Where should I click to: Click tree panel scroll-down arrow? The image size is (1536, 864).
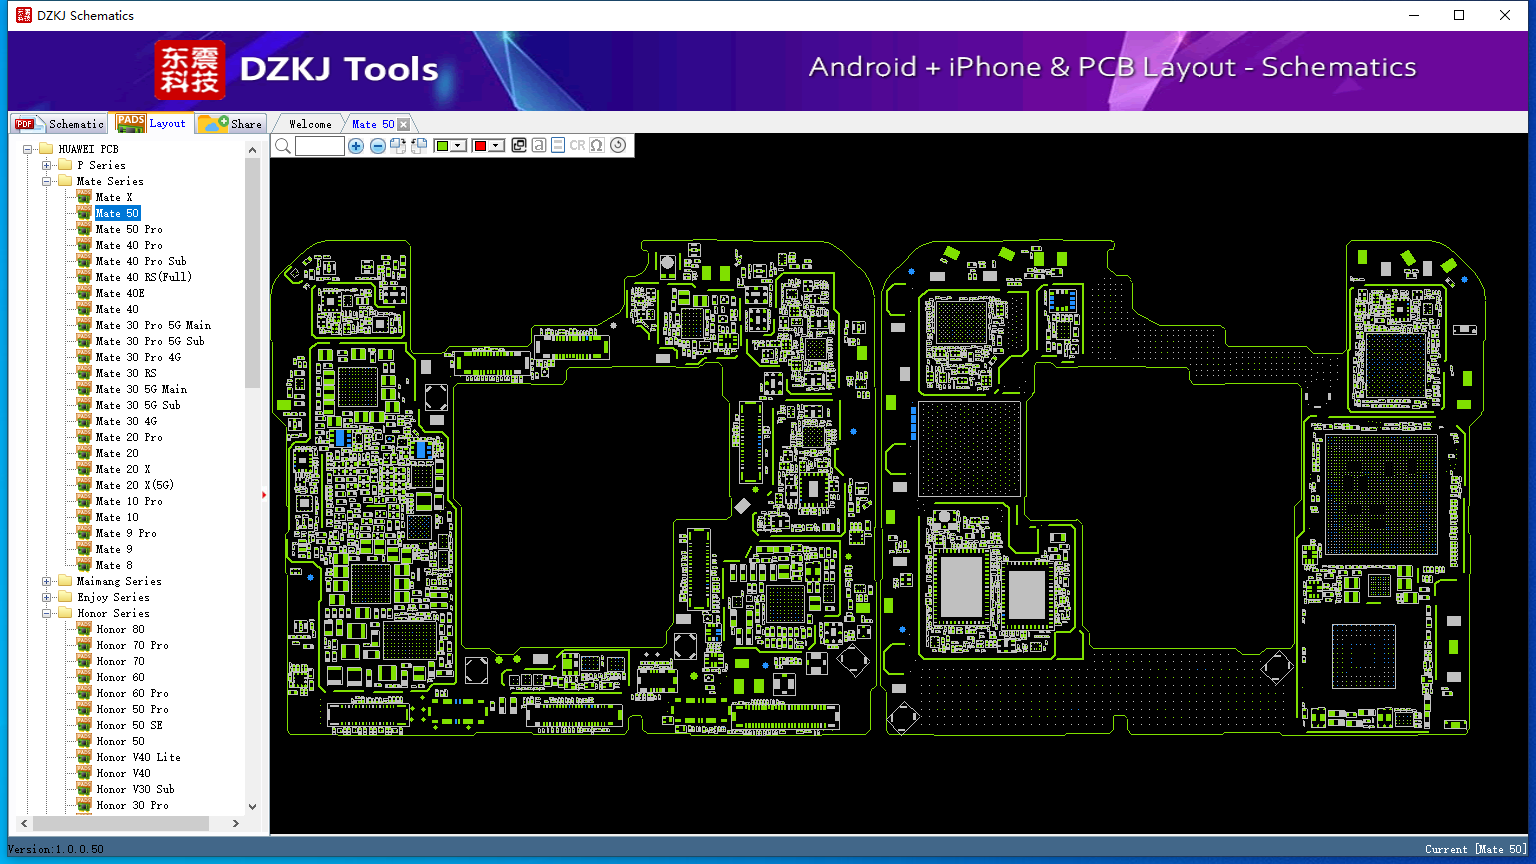pos(252,807)
